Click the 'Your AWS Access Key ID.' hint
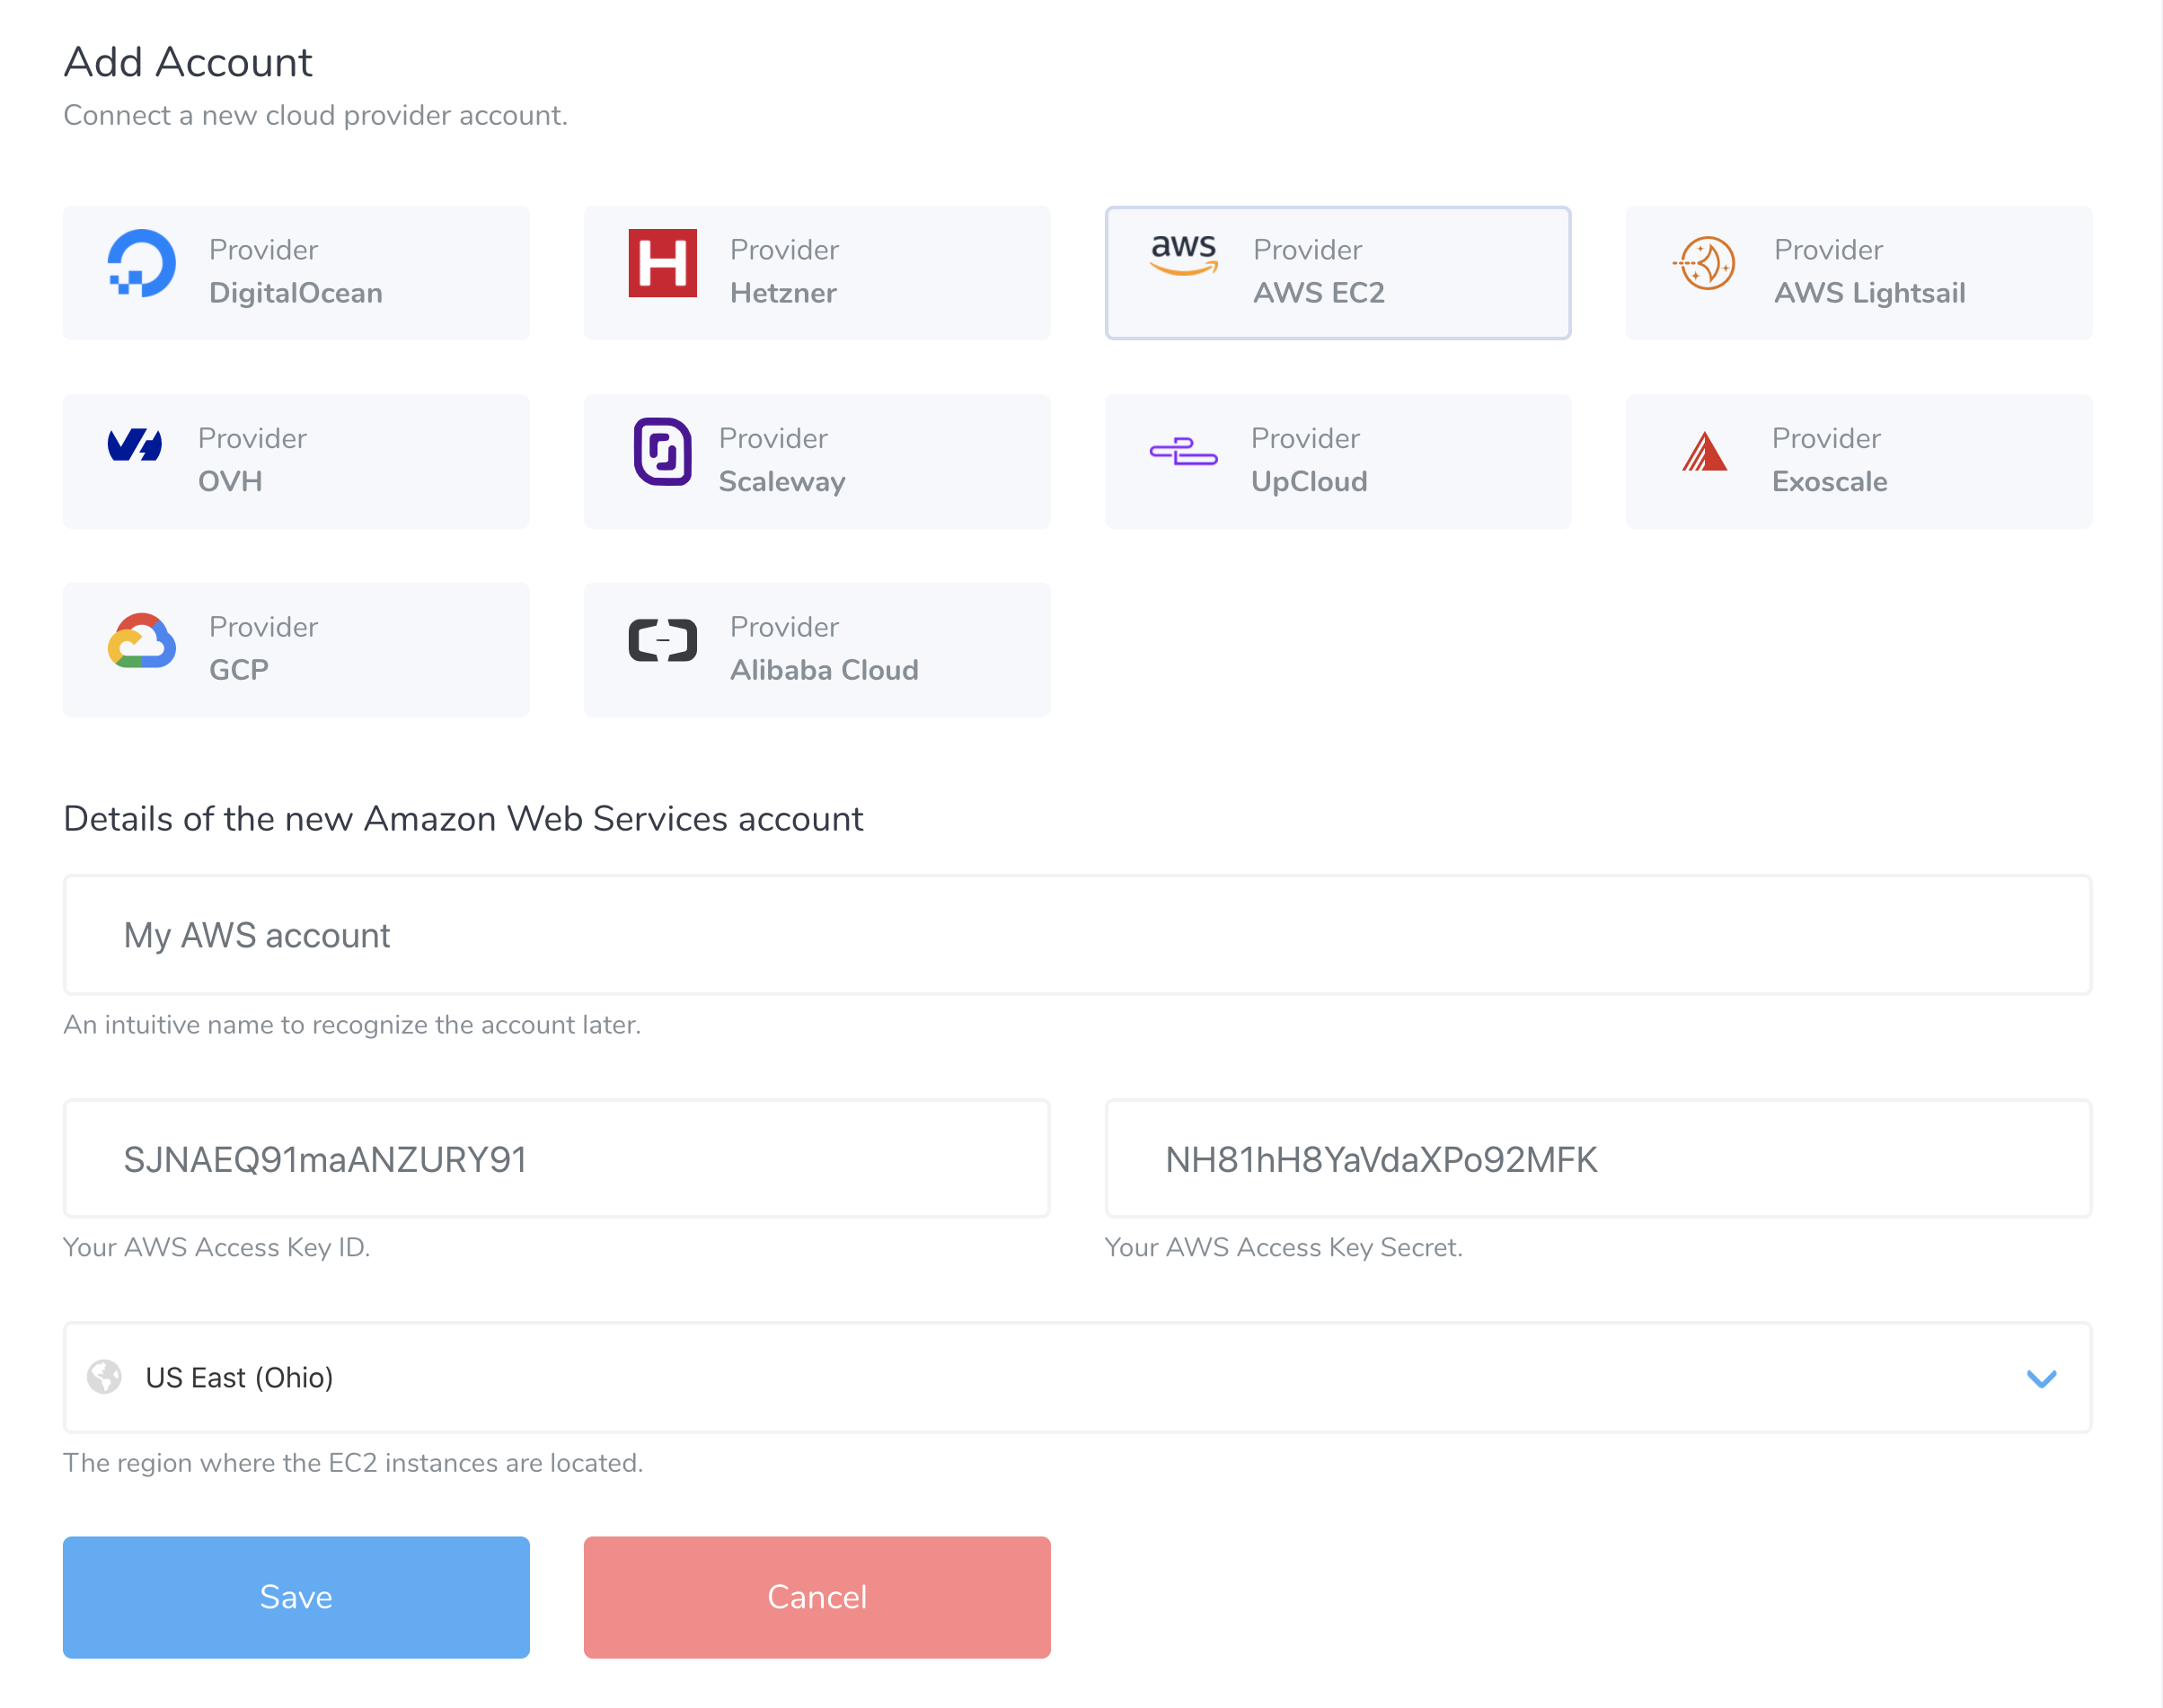2163x1708 pixels. pyautogui.click(x=217, y=1248)
